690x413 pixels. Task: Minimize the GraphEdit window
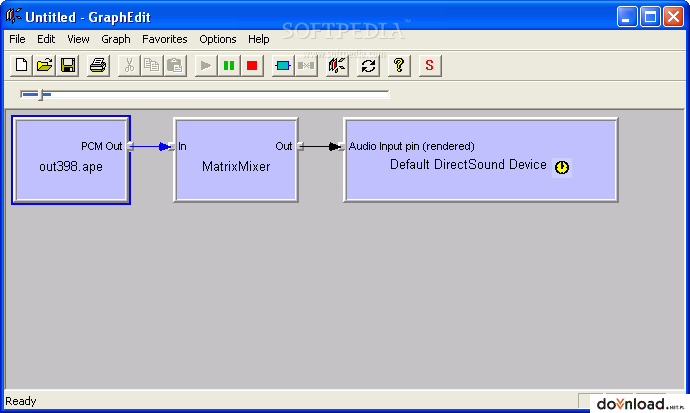click(627, 17)
